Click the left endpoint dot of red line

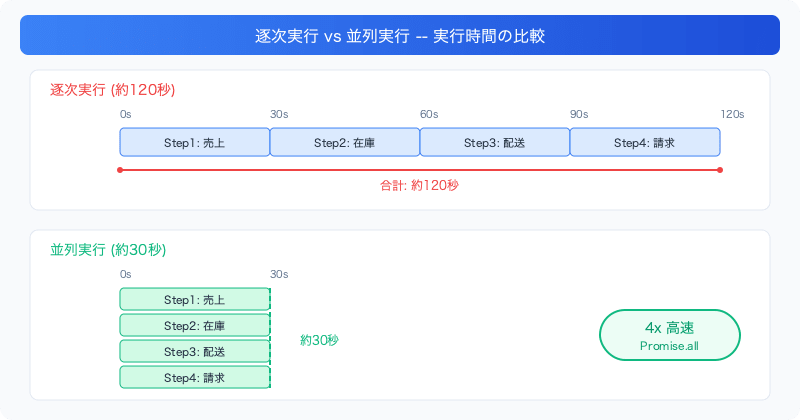click(120, 170)
